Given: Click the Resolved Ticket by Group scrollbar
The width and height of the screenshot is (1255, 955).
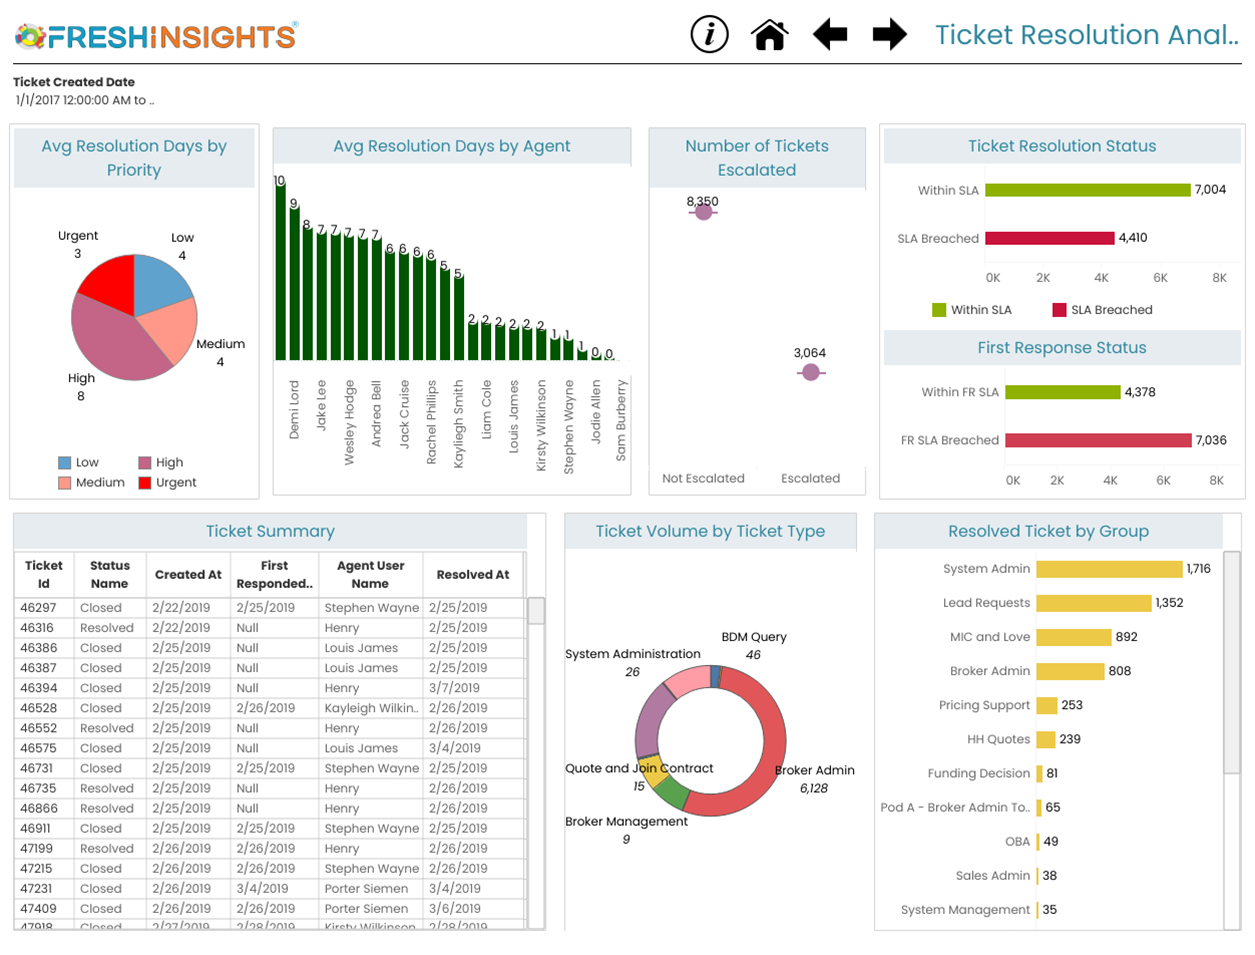Looking at the screenshot, I should 1232,660.
